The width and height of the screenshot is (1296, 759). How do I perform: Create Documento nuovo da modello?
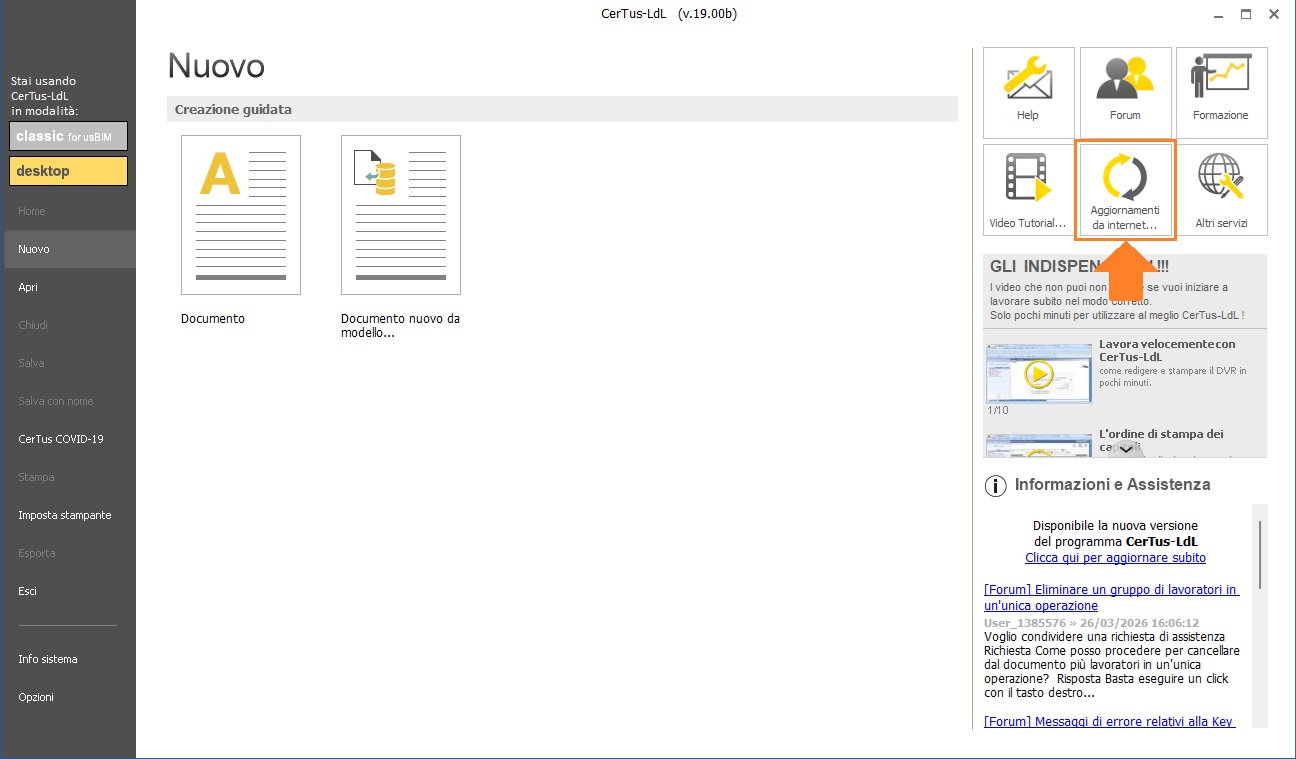(400, 215)
